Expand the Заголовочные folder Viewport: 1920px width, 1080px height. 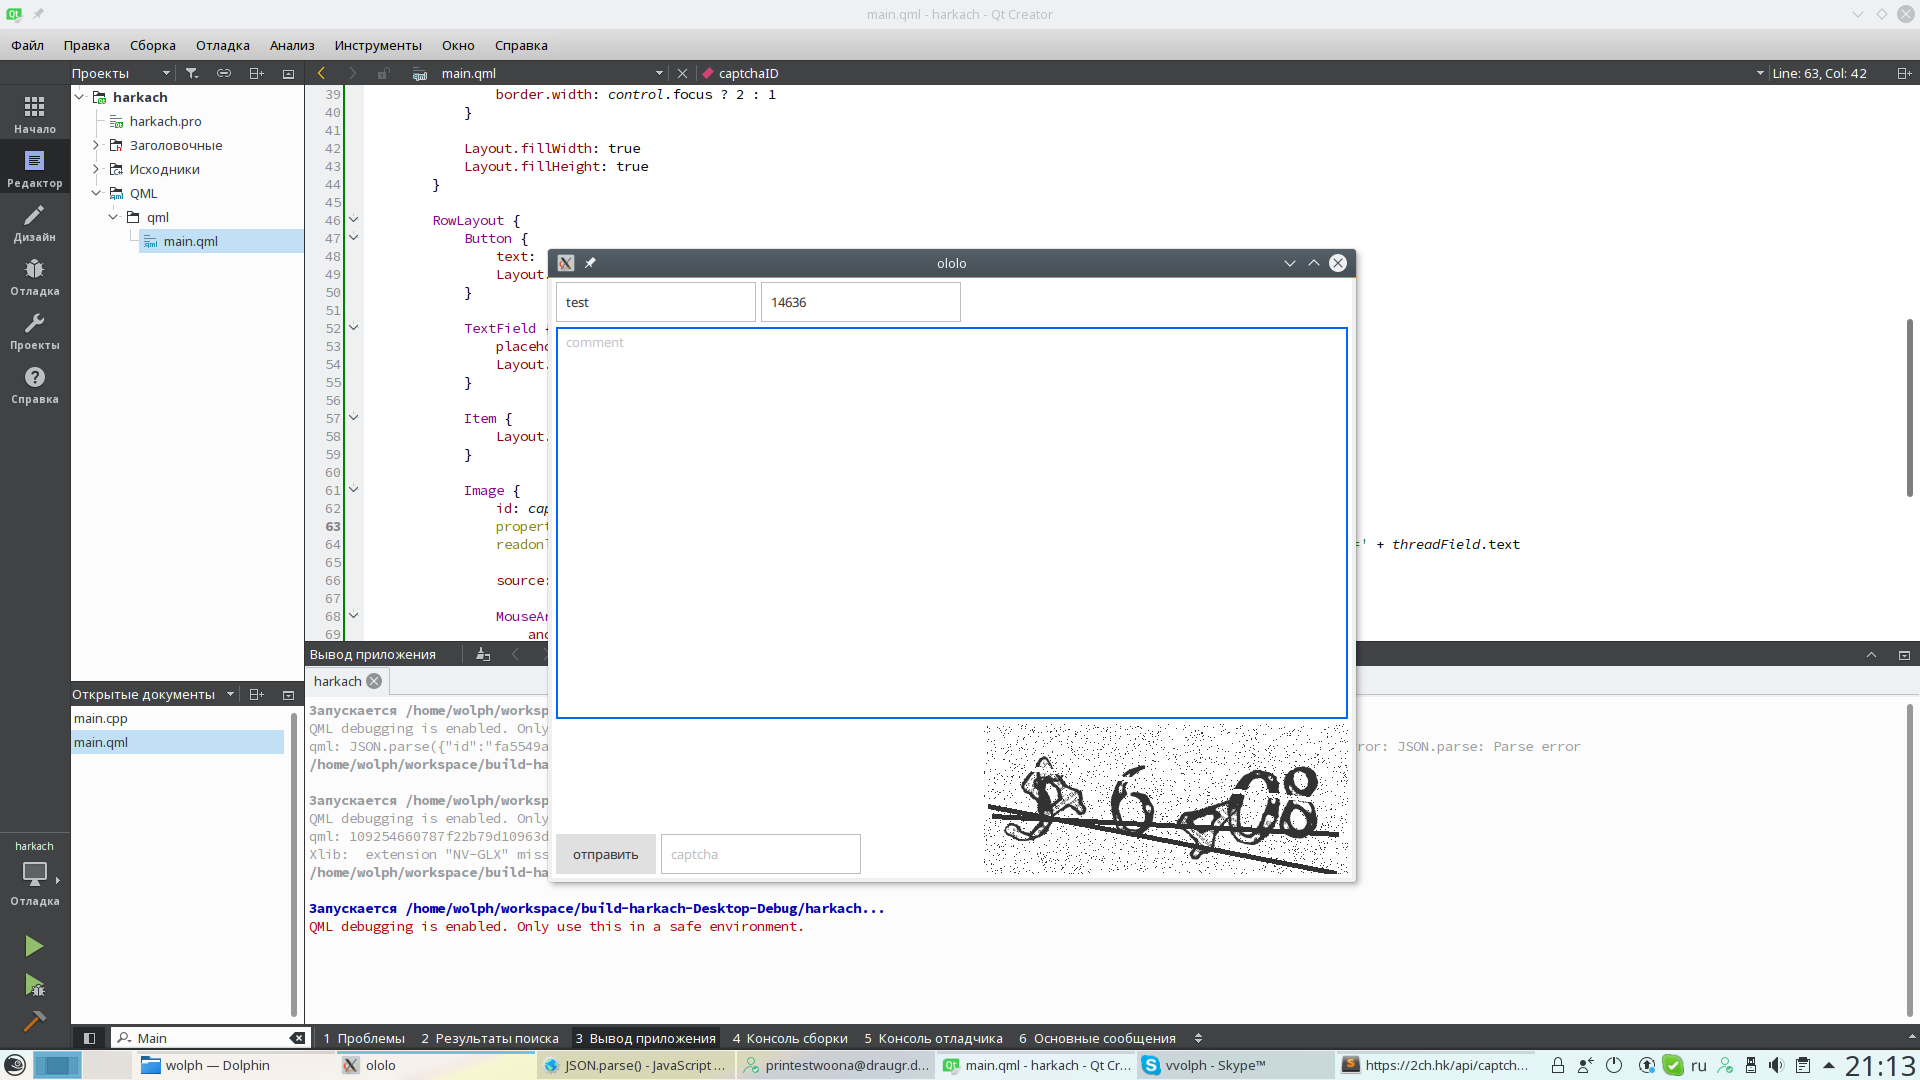pyautogui.click(x=96, y=145)
